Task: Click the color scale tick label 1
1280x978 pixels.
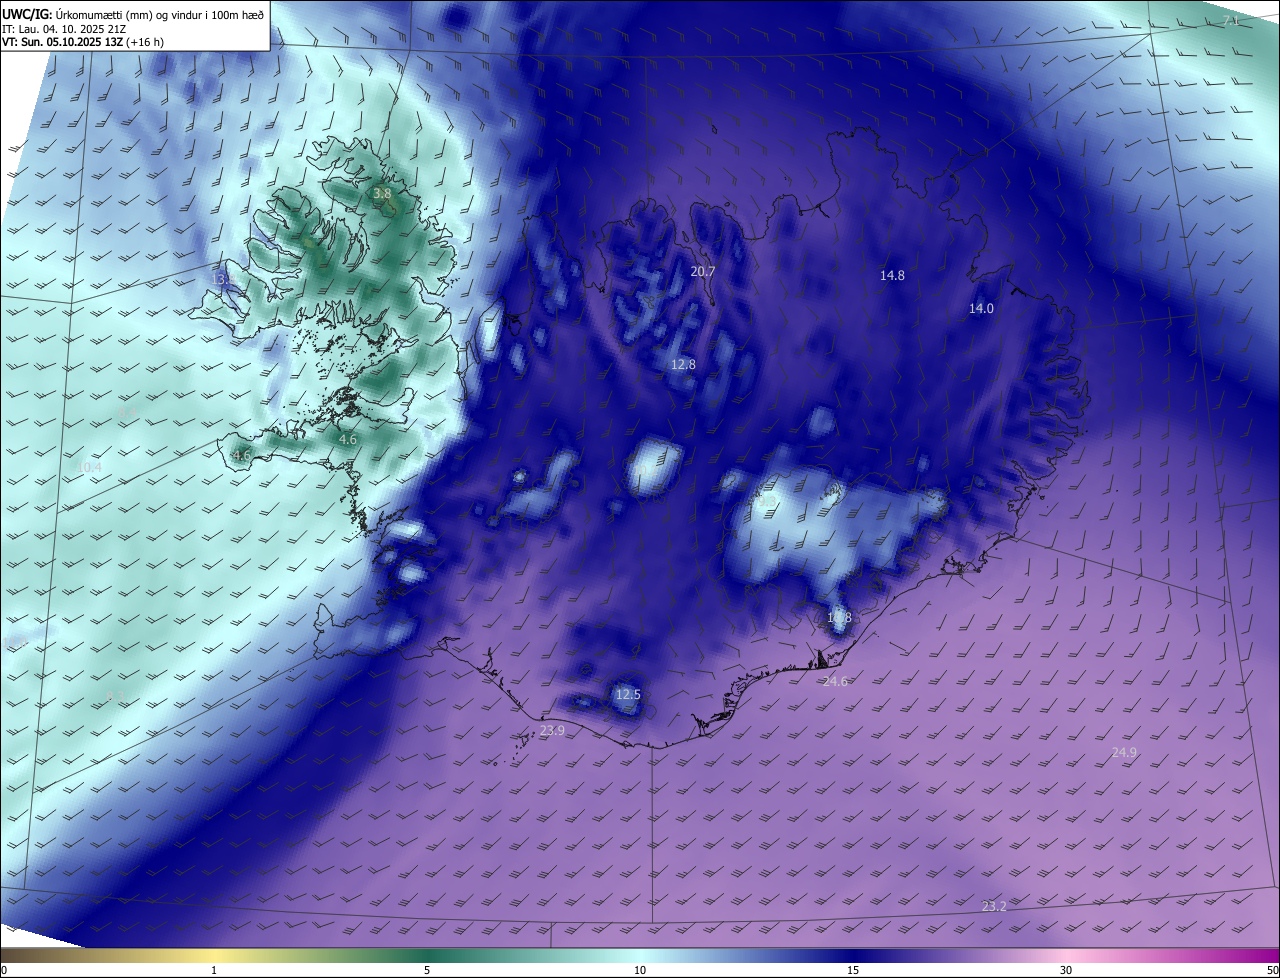Action: 214,970
